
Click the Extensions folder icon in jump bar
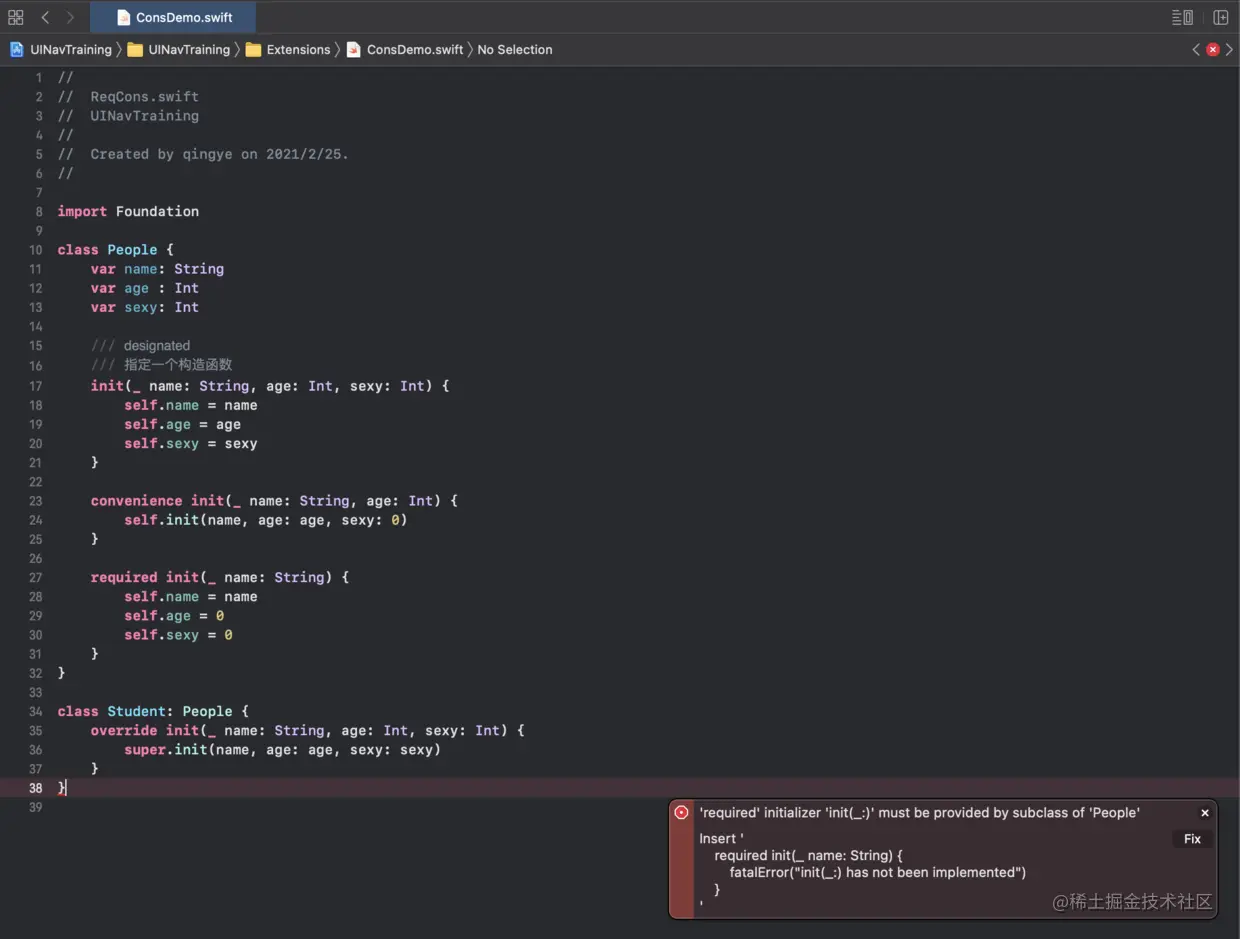(253, 49)
